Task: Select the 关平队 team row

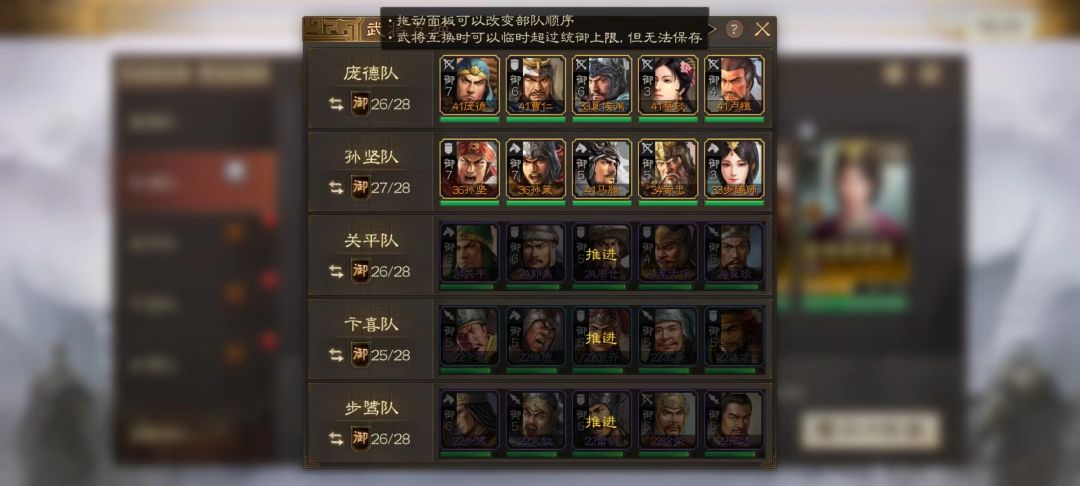Action: coord(540,255)
